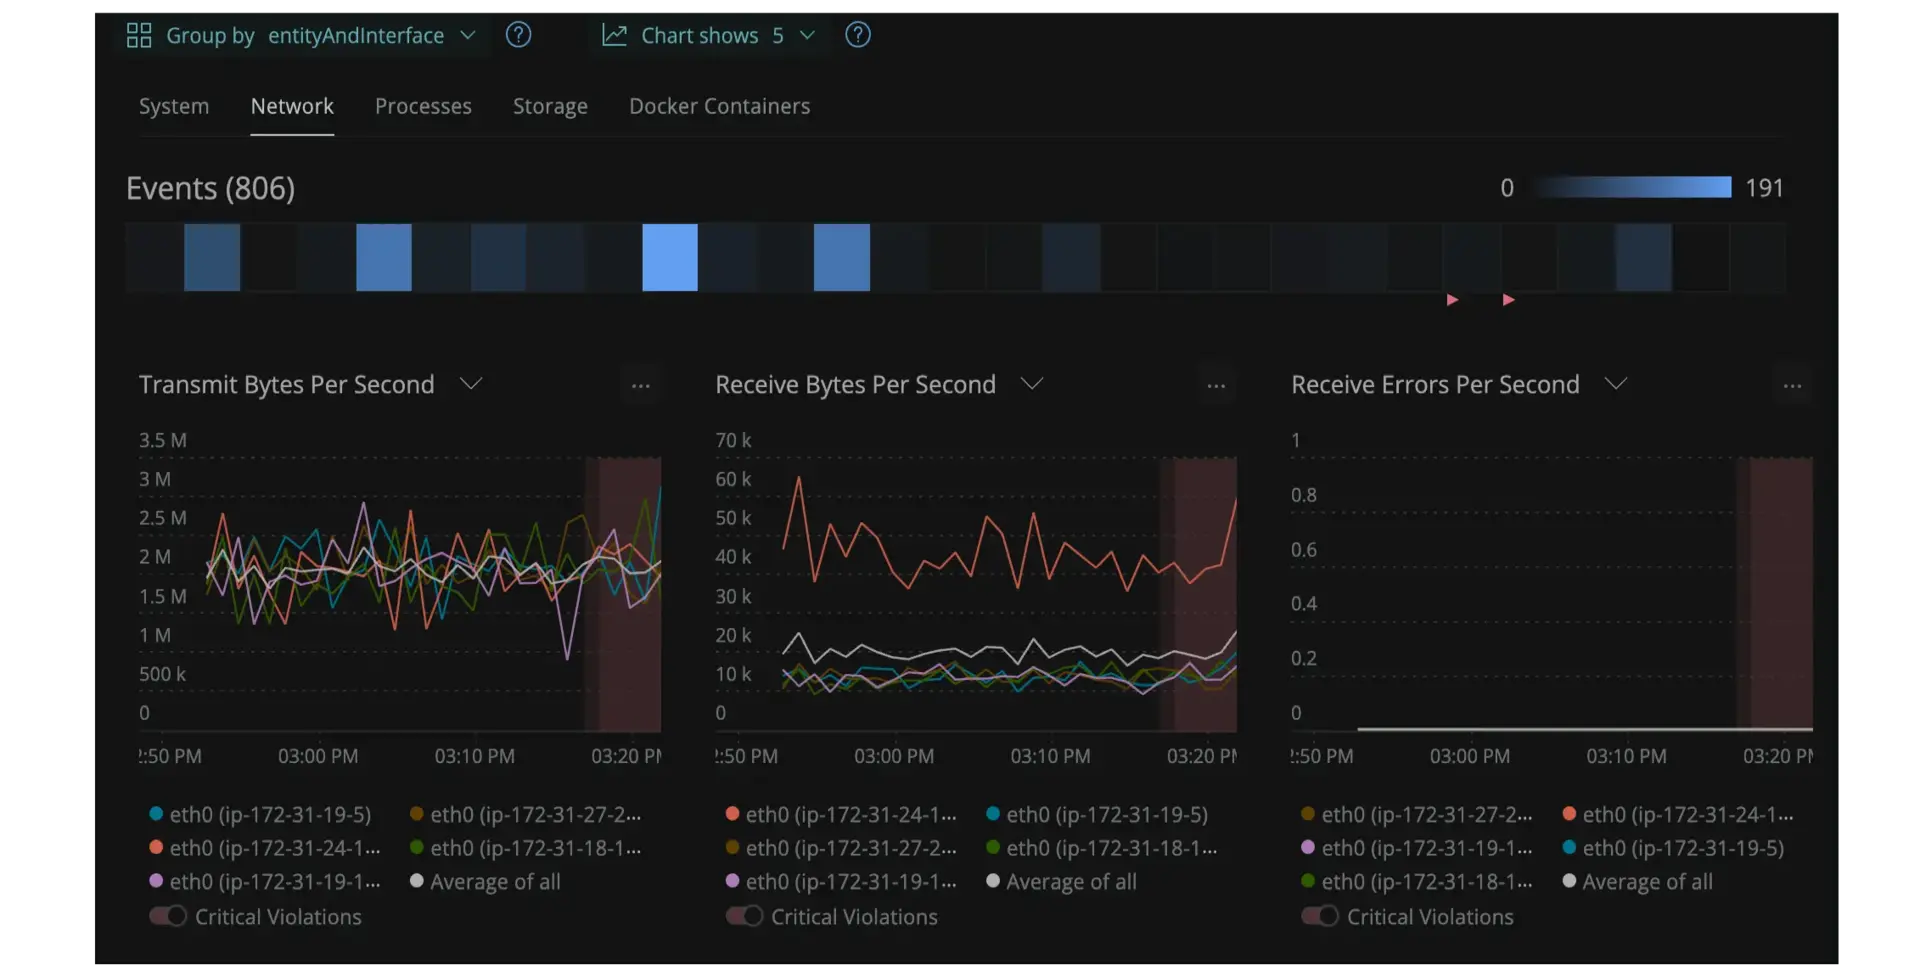Open Receive Errors chart options ellipsis
Screen dimensions: 1920x971
pyautogui.click(x=1792, y=386)
